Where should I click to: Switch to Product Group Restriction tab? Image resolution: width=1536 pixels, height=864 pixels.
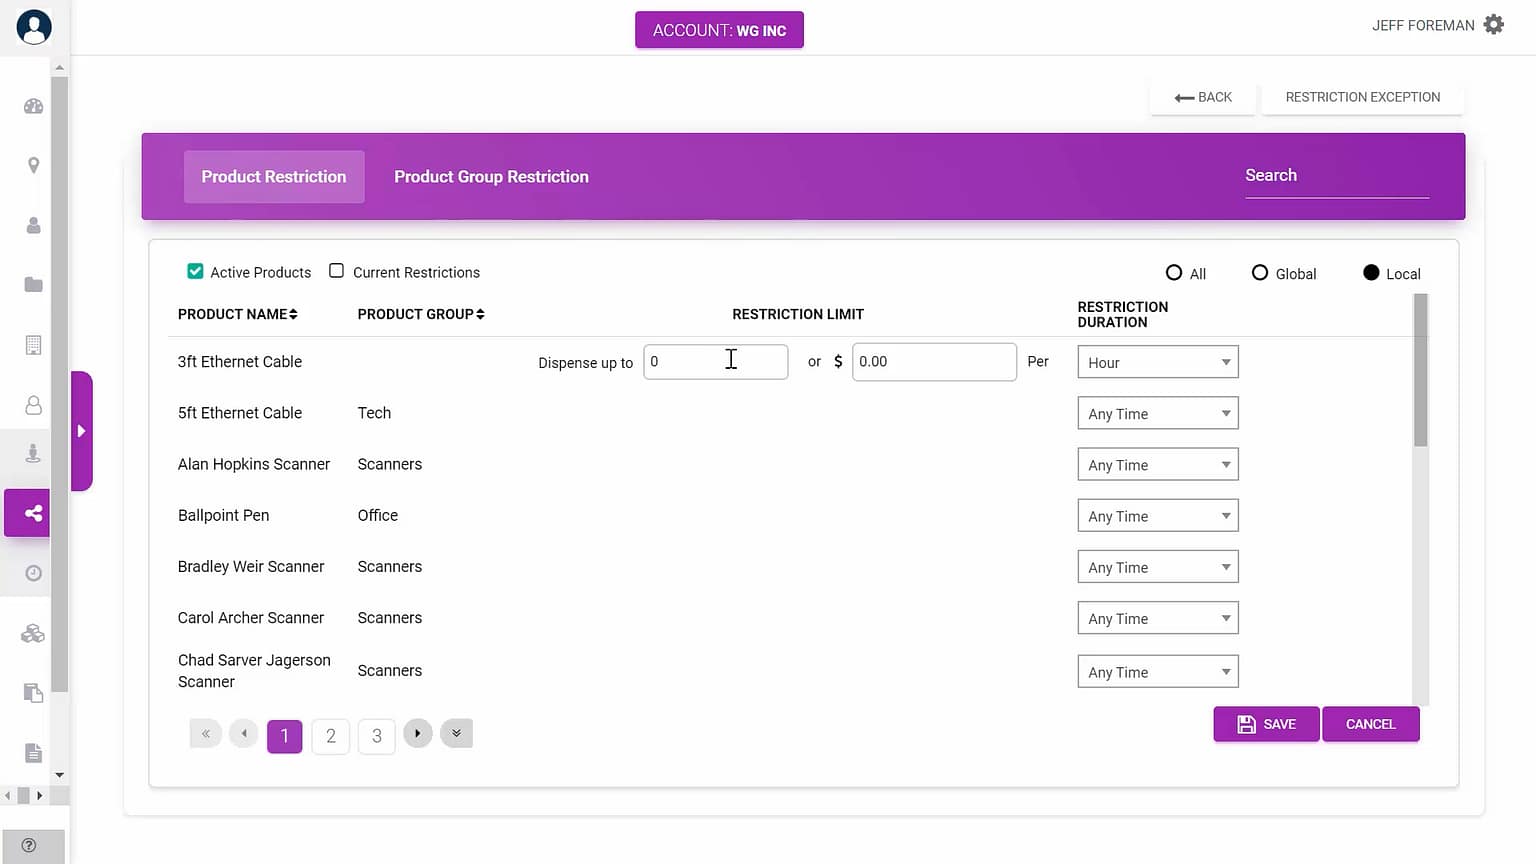(x=491, y=177)
